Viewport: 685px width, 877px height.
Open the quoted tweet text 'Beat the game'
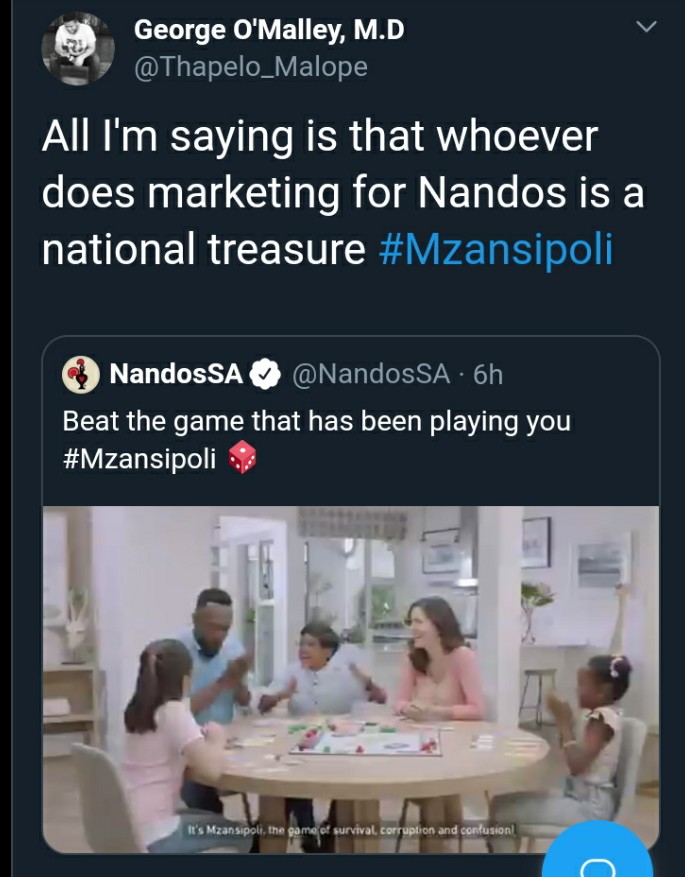pos(316,421)
